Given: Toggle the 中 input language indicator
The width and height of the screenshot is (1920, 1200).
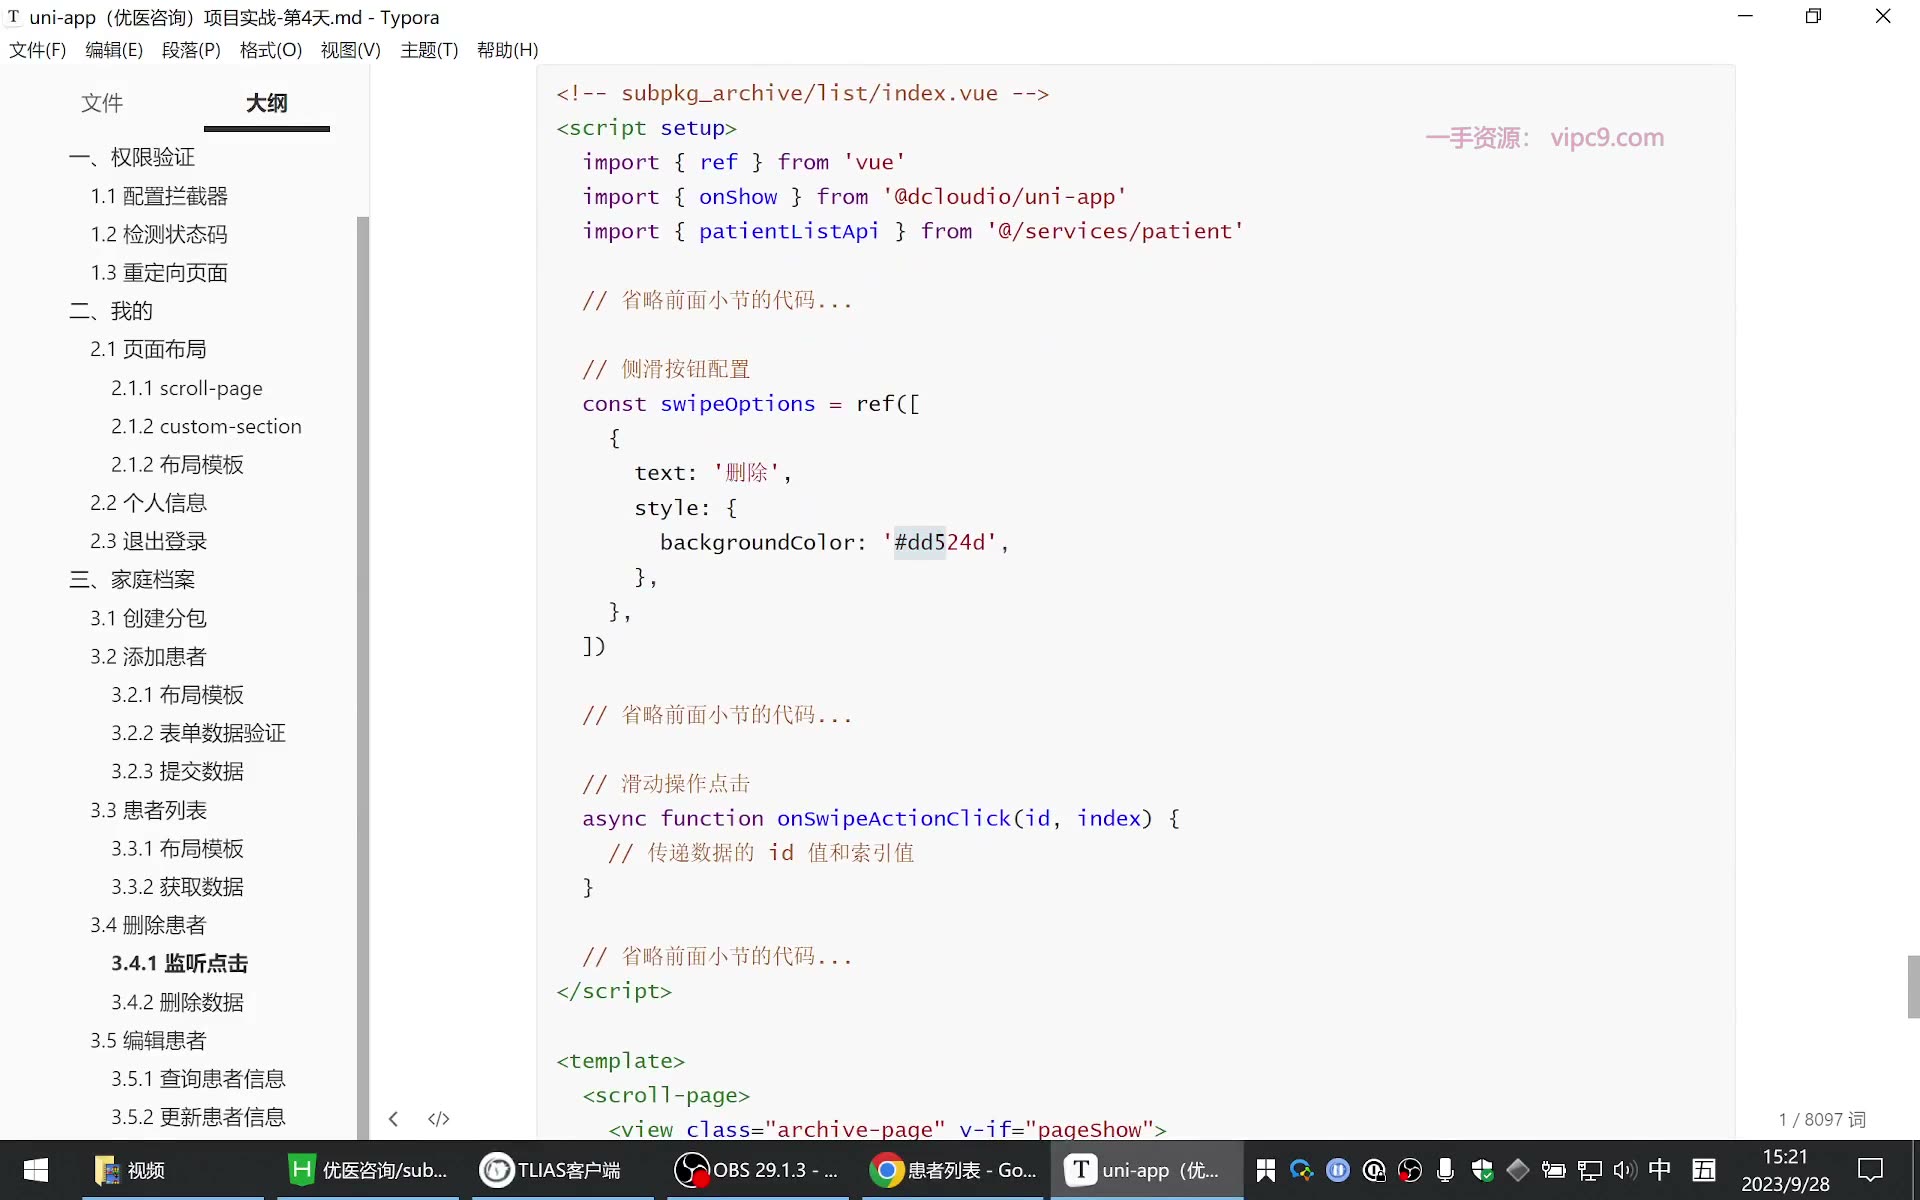Looking at the screenshot, I should (1660, 1169).
